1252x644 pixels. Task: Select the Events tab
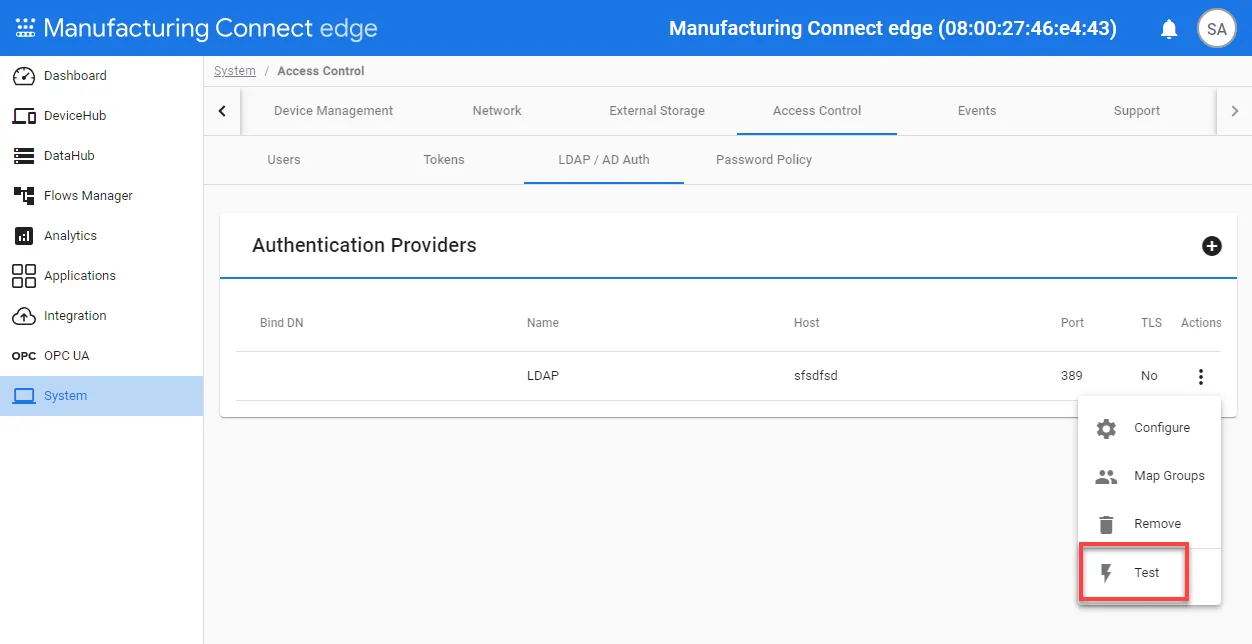[x=977, y=111]
